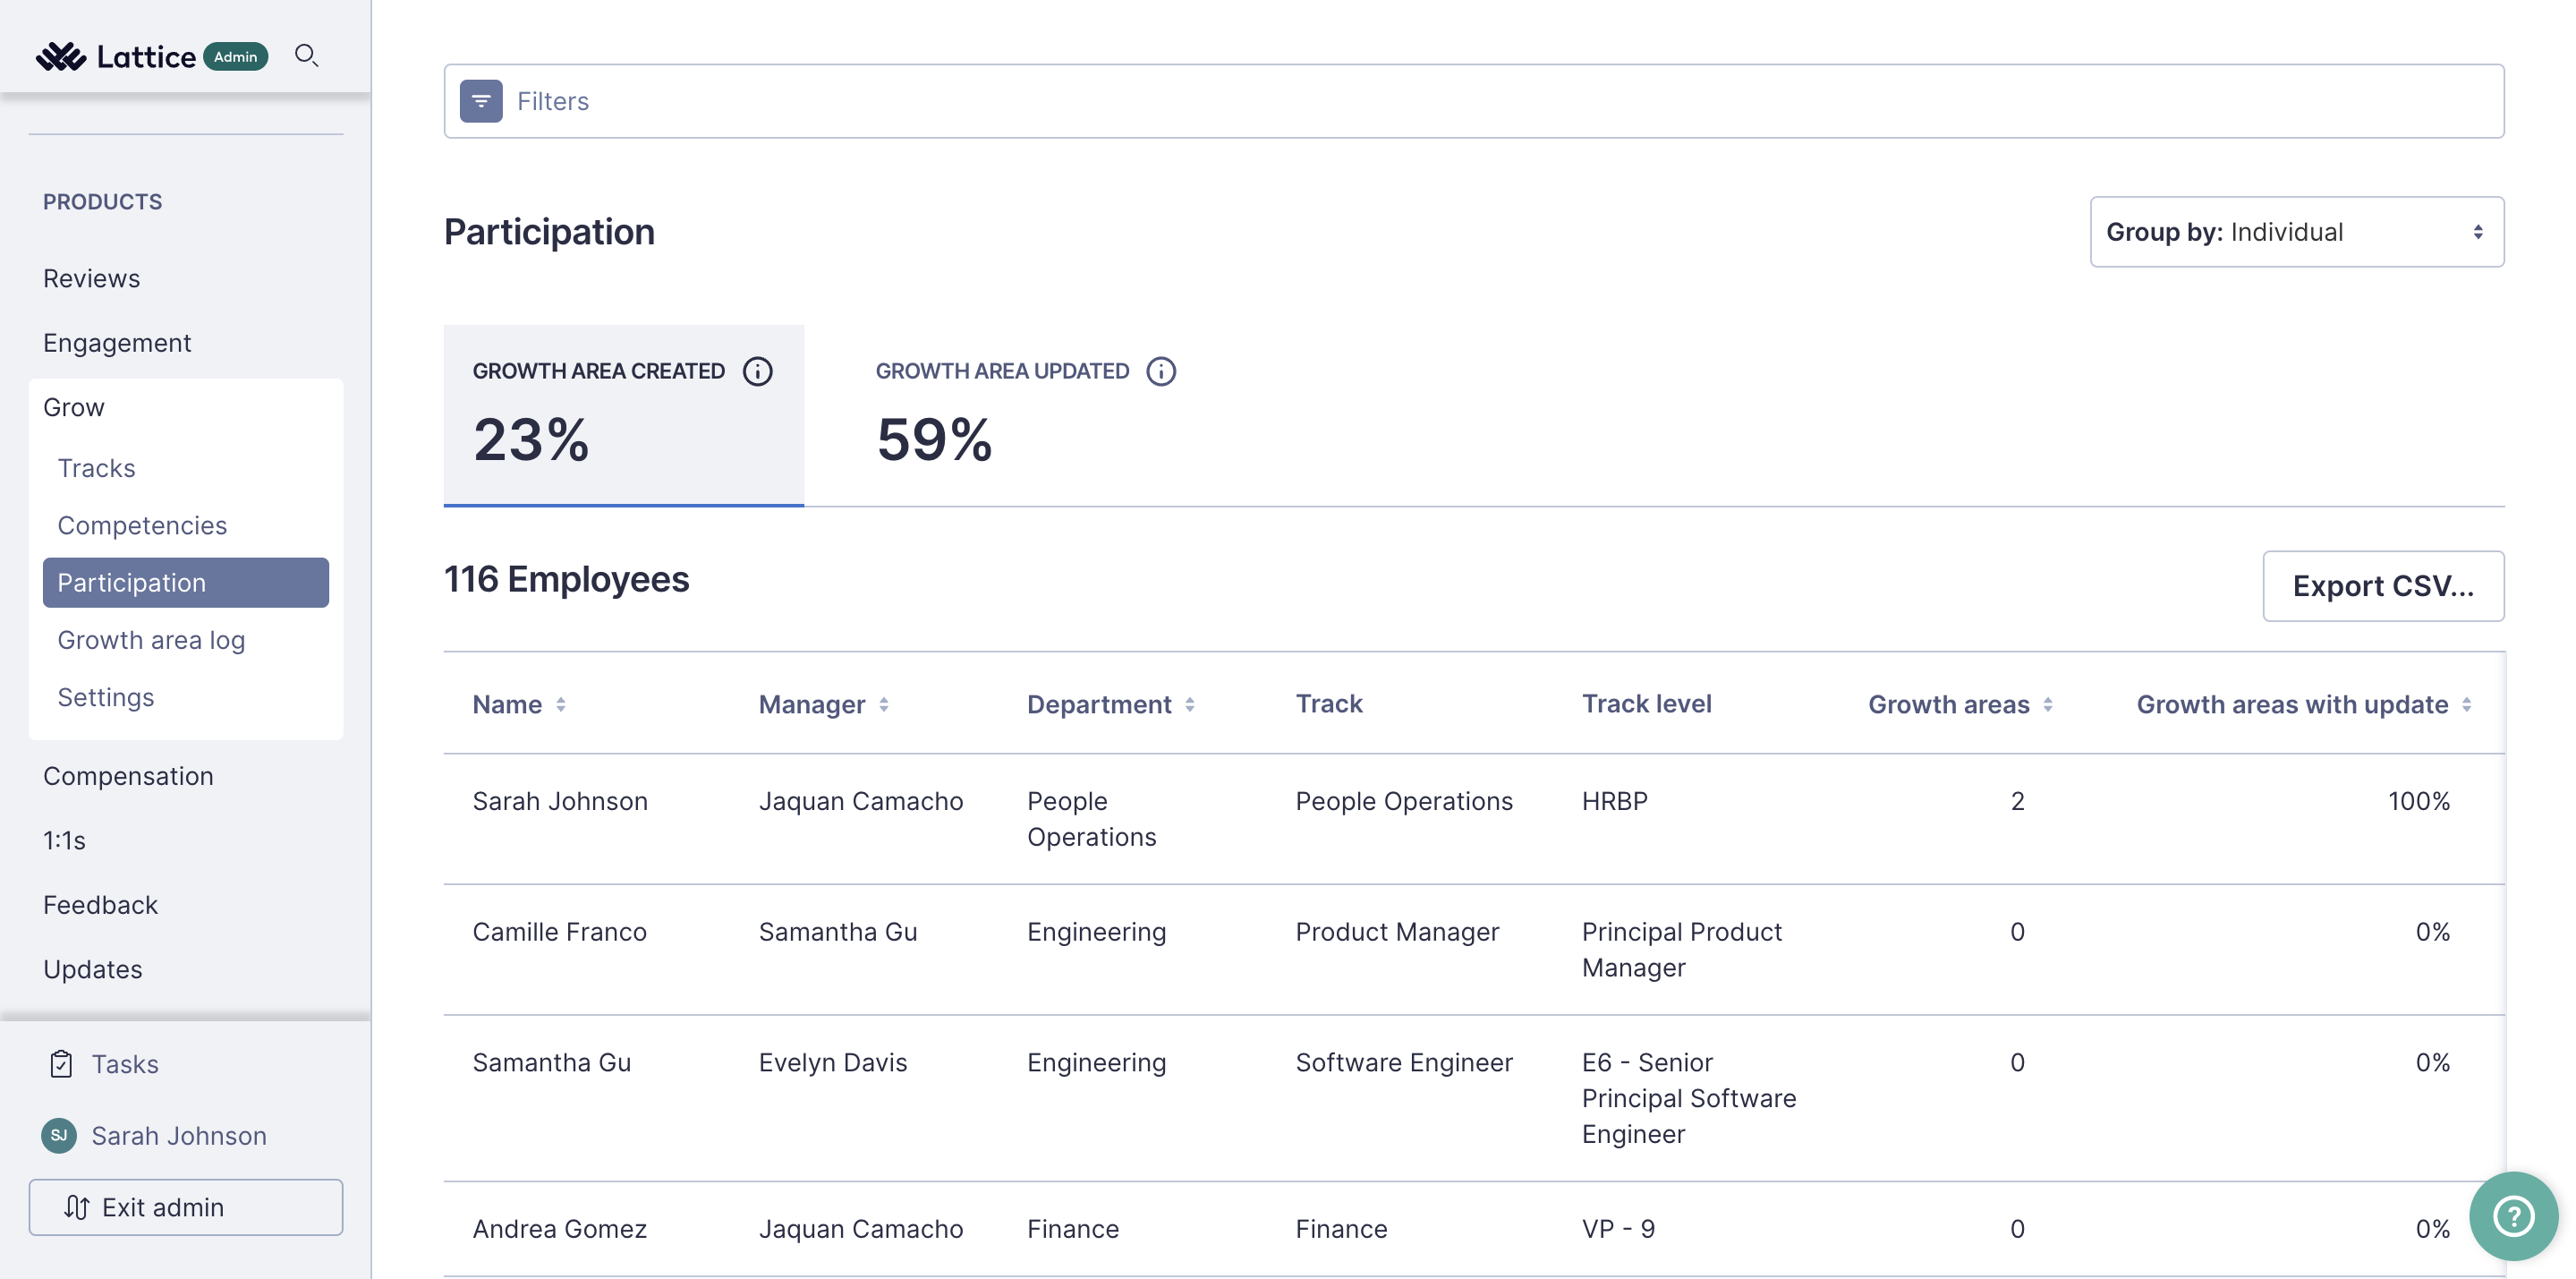The width and height of the screenshot is (2576, 1279).
Task: Open Engagement in the sidebar
Action: click(117, 342)
